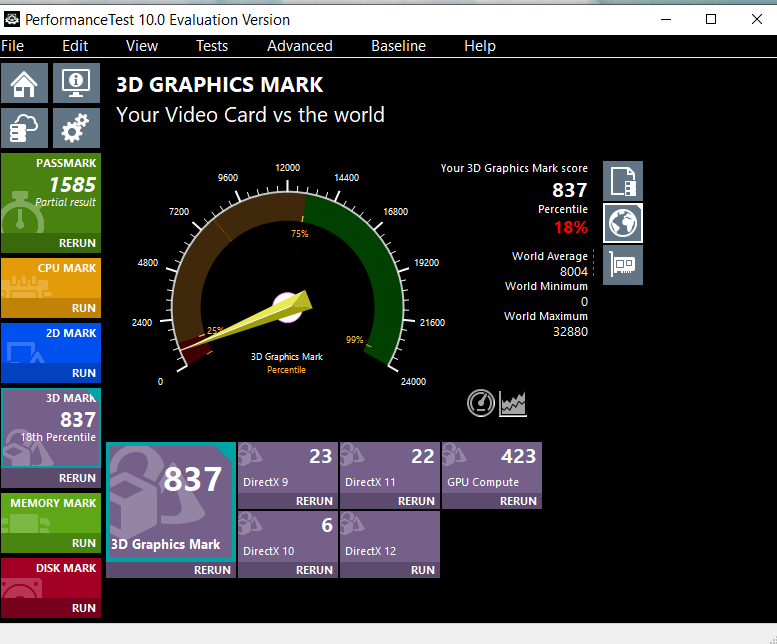Maximize the PerformanceTest window
The width and height of the screenshot is (777, 644).
click(711, 19)
